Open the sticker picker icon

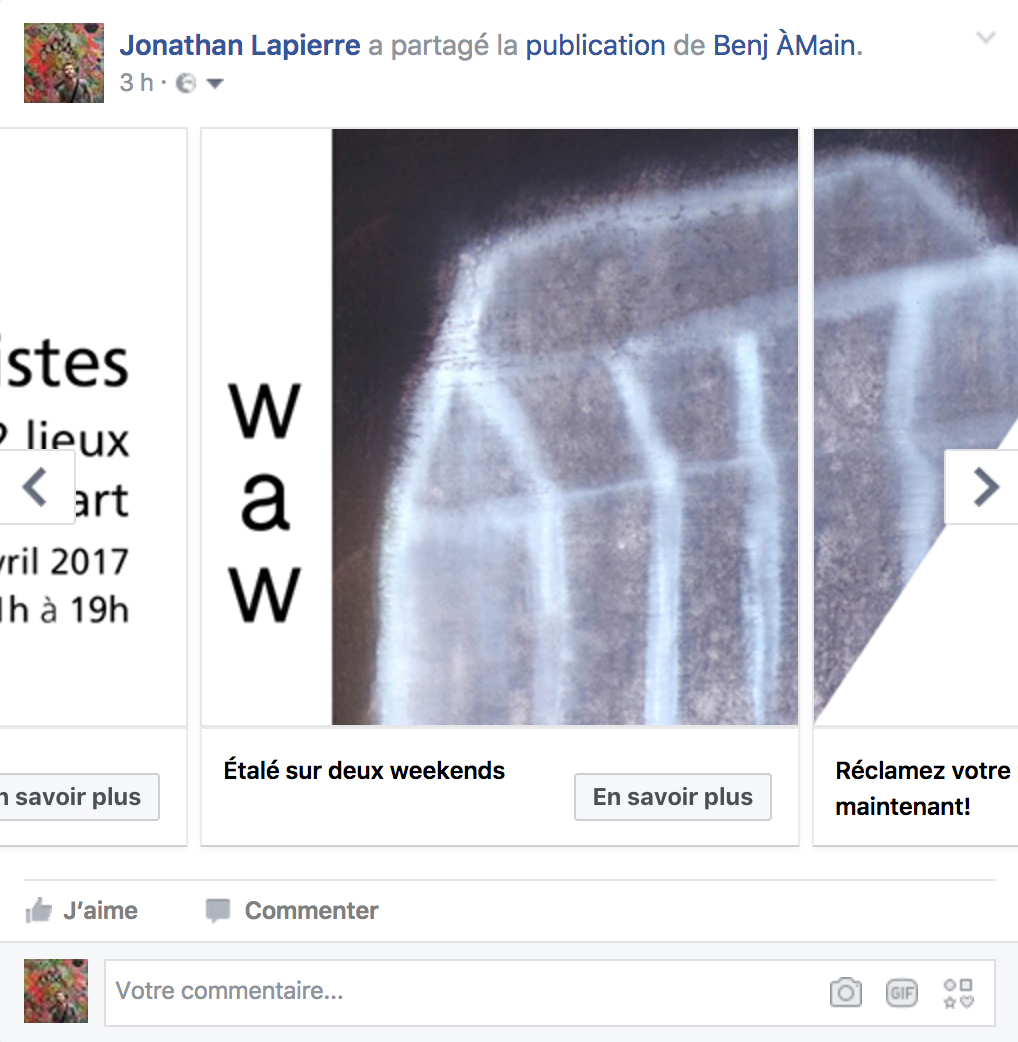958,993
